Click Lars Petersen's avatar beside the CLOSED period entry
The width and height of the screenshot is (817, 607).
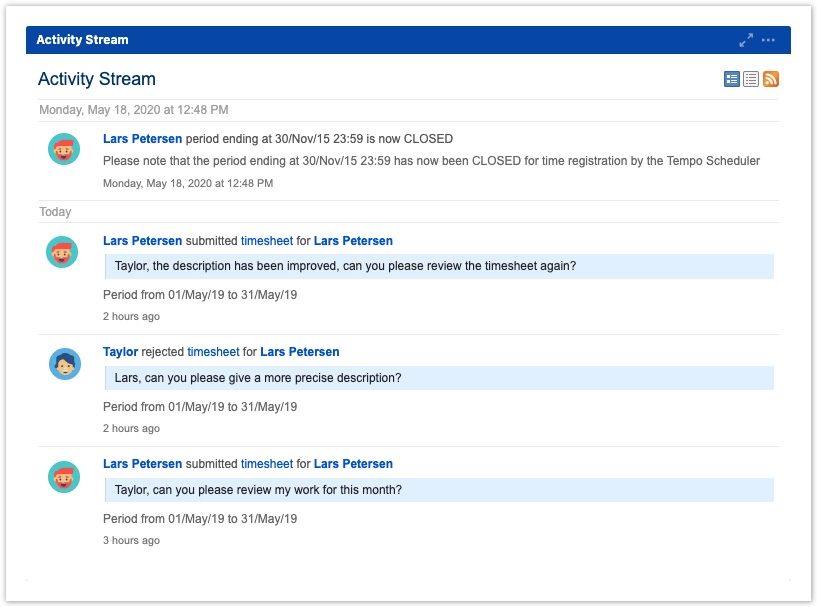tap(64, 149)
